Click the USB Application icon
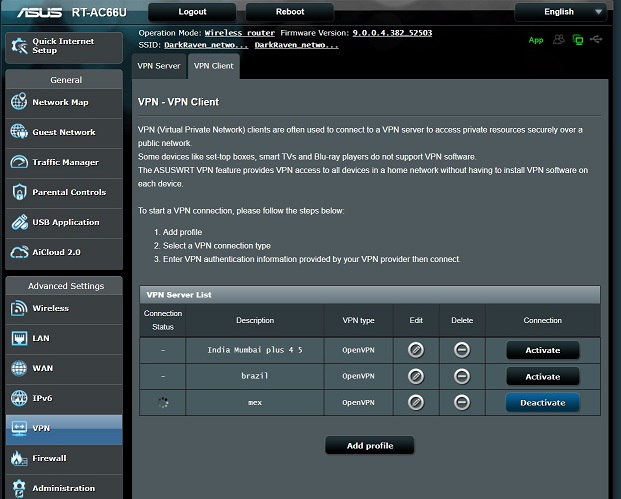Screen dimensions: 621x499 (x=19, y=222)
